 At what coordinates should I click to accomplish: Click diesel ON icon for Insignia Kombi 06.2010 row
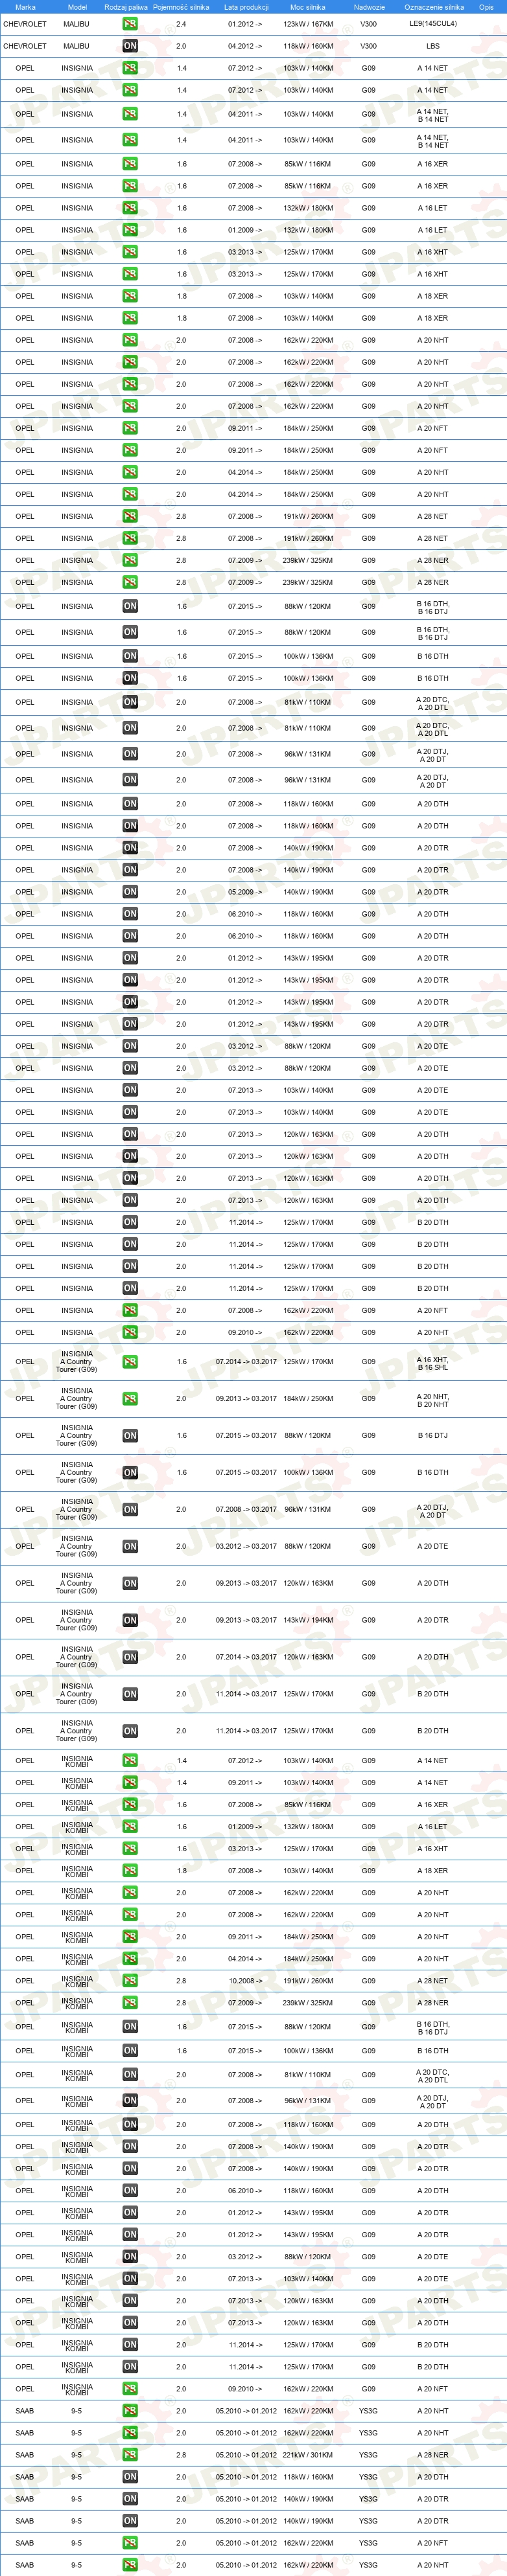tap(130, 2190)
